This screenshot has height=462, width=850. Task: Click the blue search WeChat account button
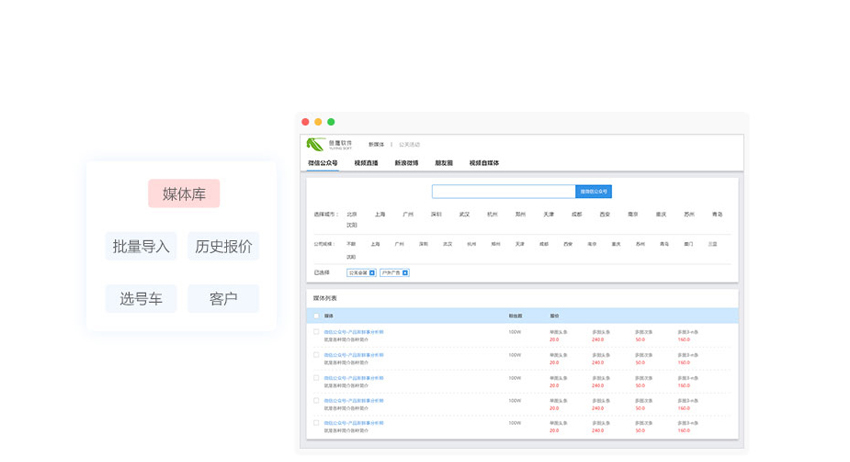593,191
